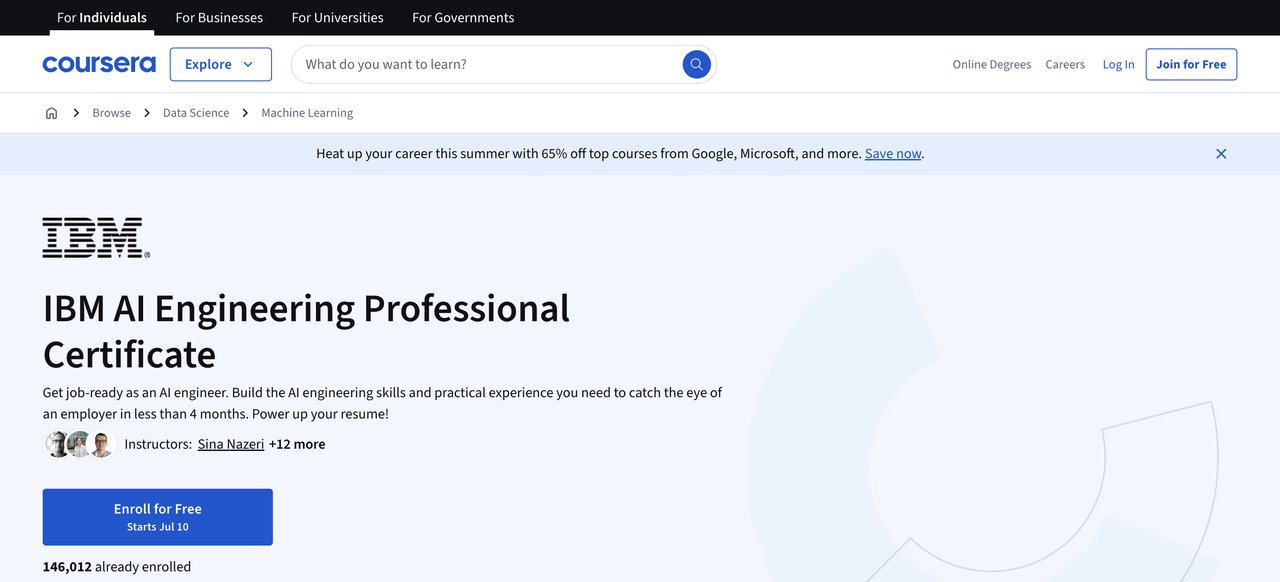Click Enroll for Free button
Viewport: 1280px width, 582px height.
(158, 517)
